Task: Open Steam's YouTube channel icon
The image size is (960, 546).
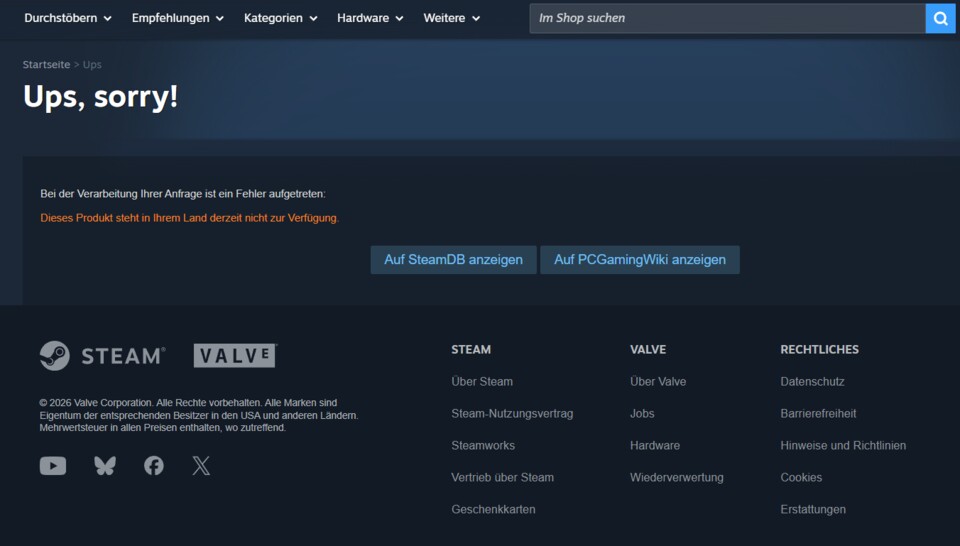Action: [53, 466]
